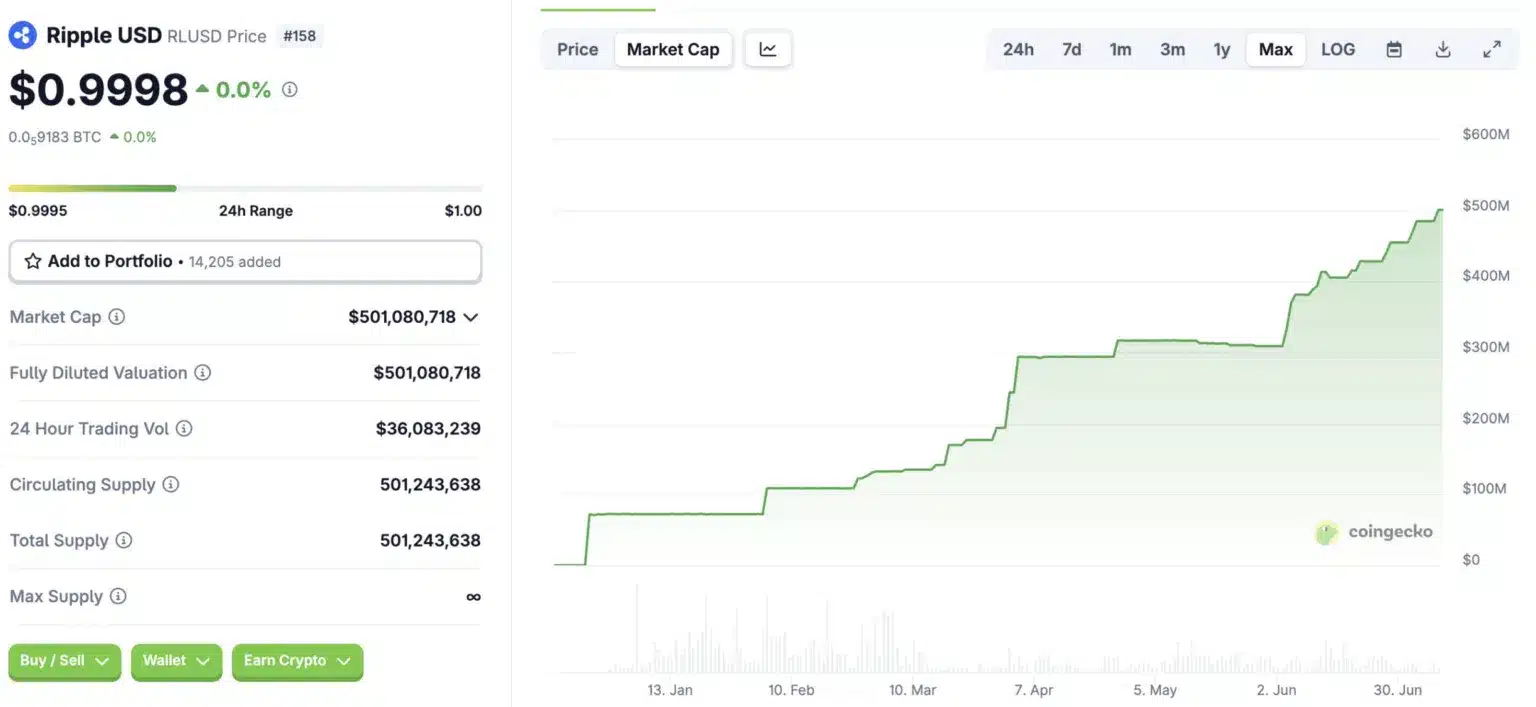Select the Market Cap chart tab

(673, 49)
